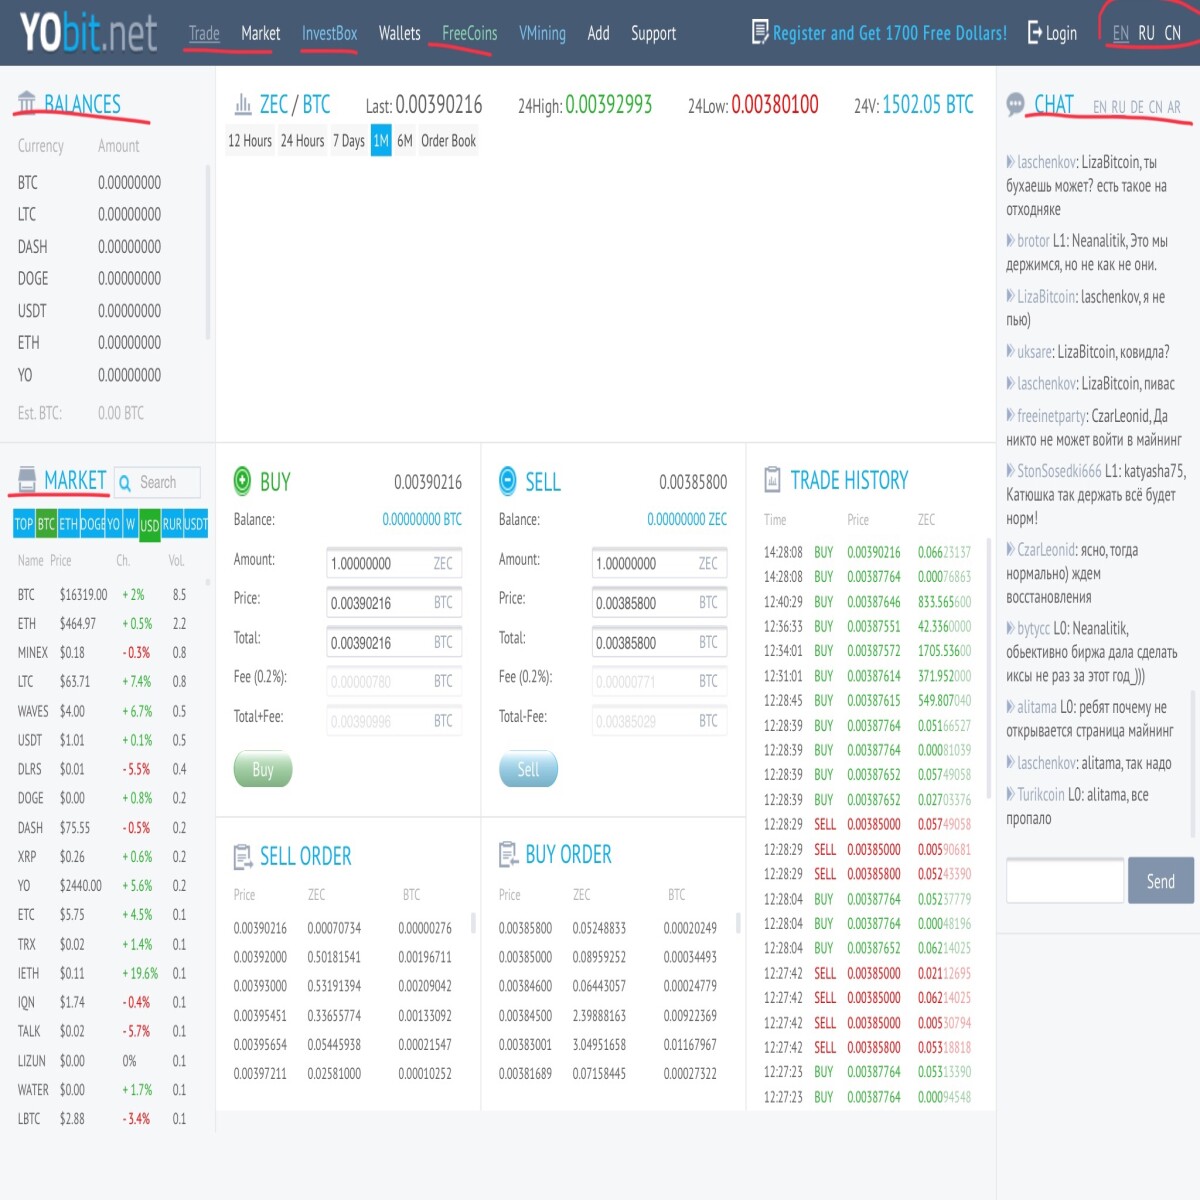1200x1200 pixels.
Task: Click the chart bars icon beside ZEC / BTC
Action: pos(243,104)
